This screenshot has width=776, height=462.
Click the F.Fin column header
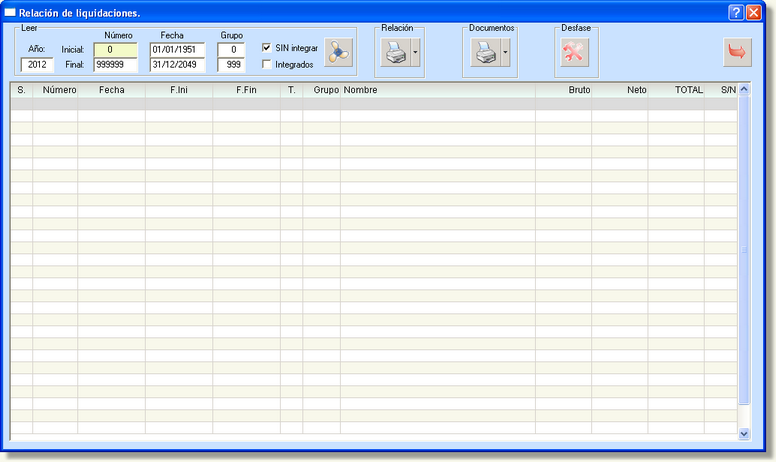point(246,90)
